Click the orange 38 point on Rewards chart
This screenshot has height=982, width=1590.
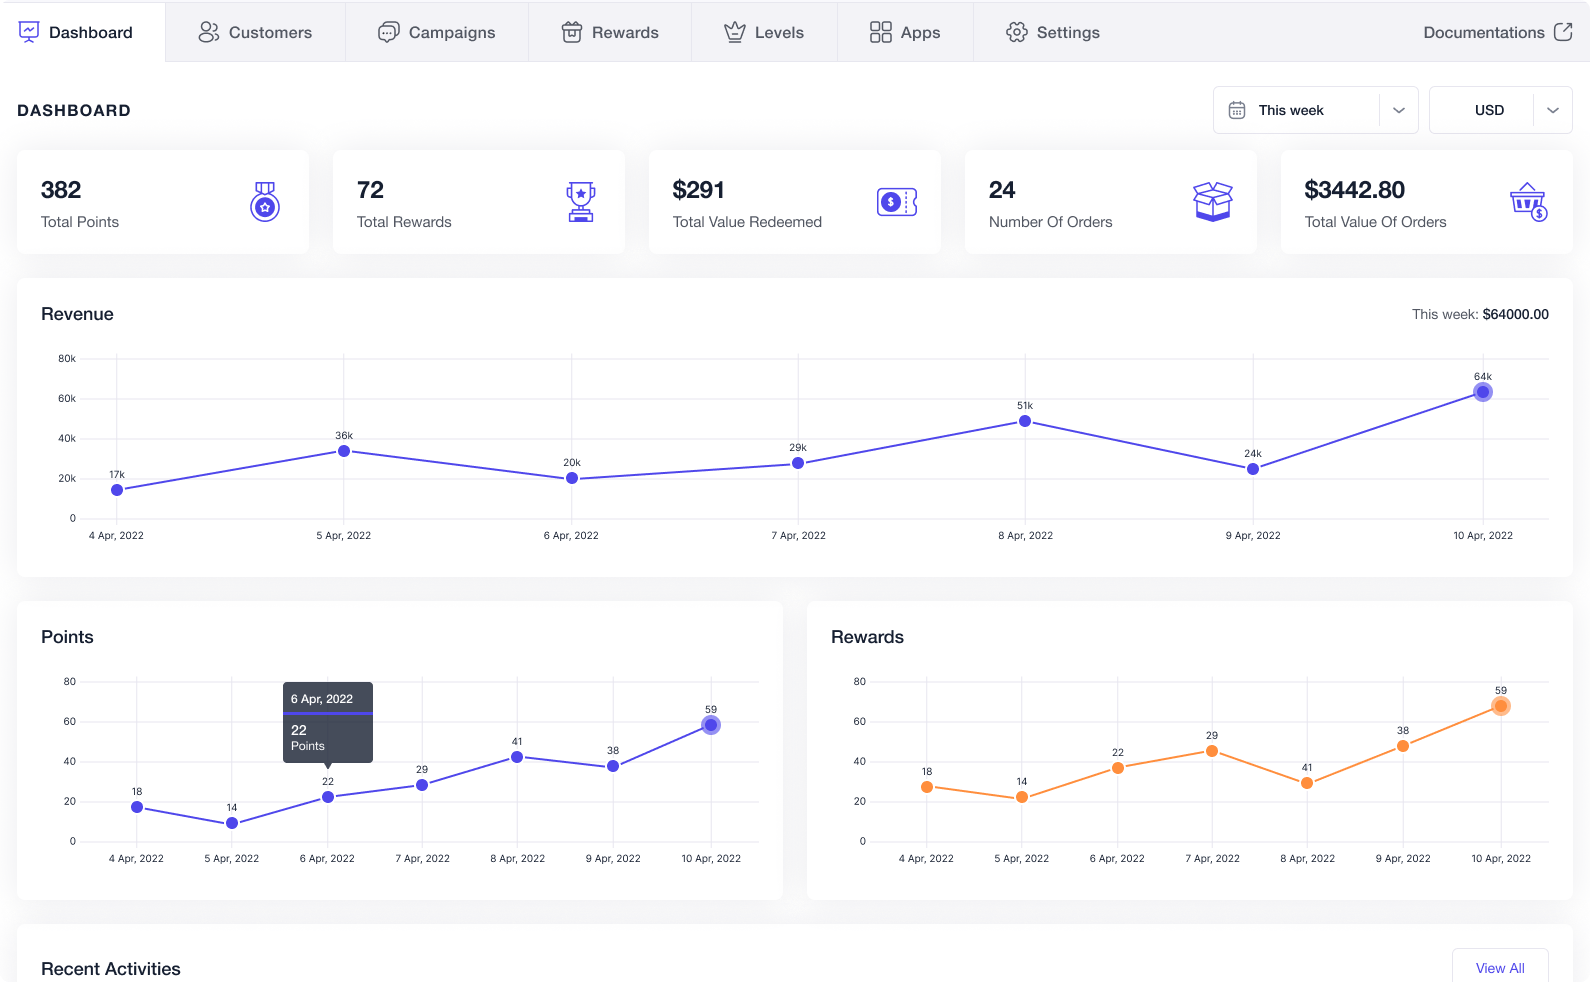click(x=1403, y=746)
